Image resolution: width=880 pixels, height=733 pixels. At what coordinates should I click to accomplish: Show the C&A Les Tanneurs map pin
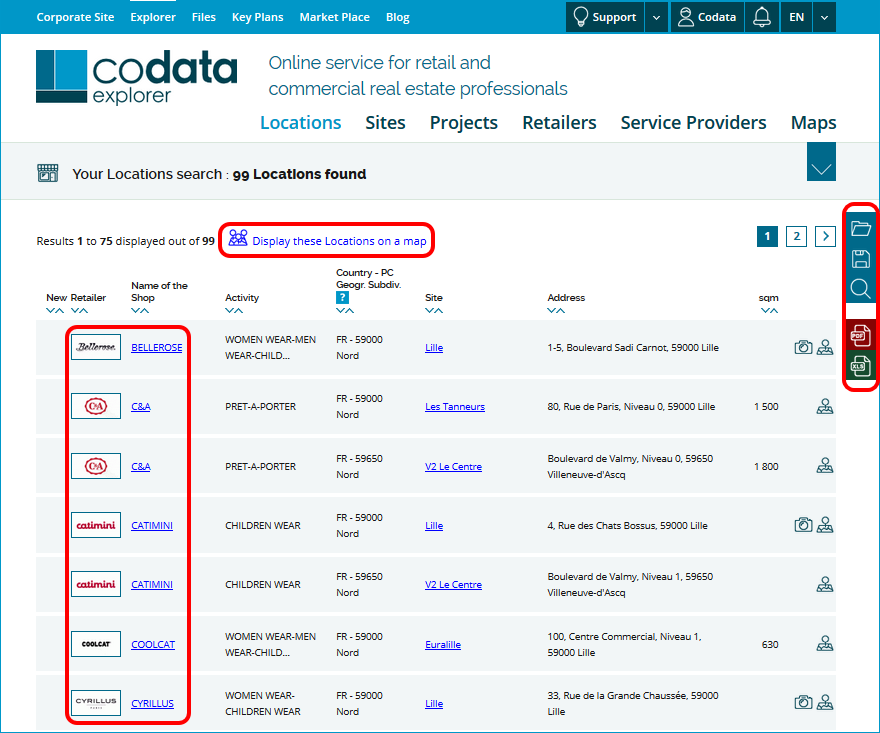tap(824, 406)
